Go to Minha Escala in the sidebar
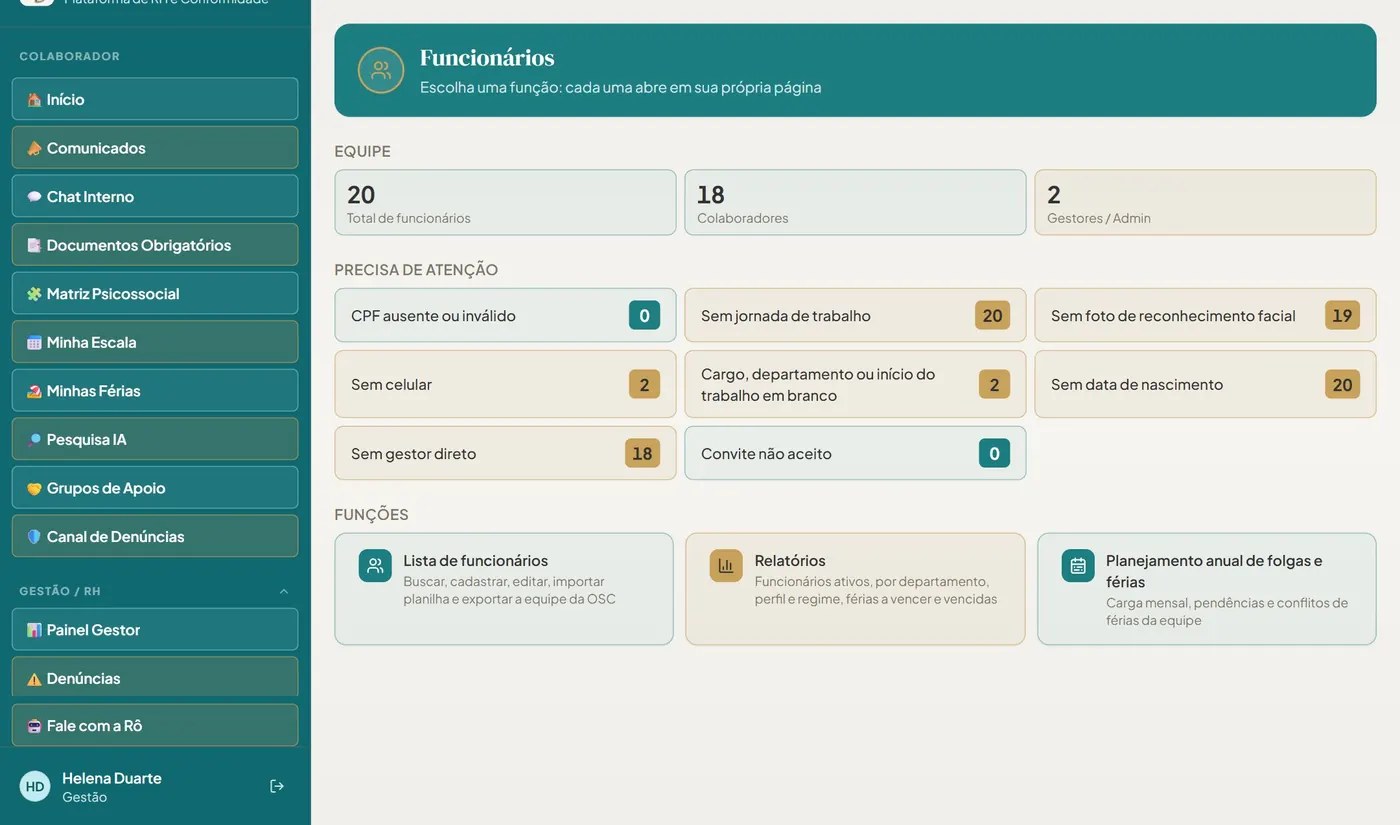 (x=155, y=342)
